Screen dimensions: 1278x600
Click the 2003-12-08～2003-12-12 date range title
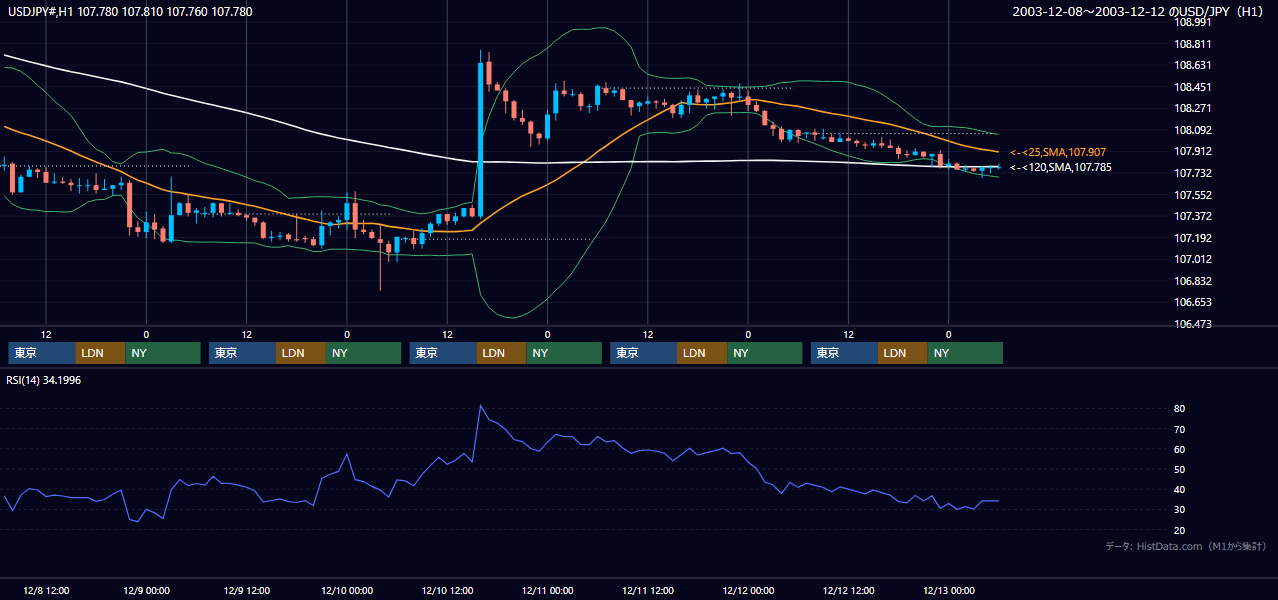pos(1137,12)
